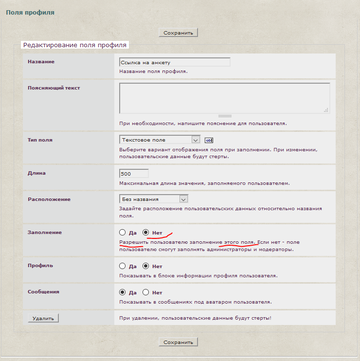
Task: Select Нет radio for Профиль
Action: point(146,266)
